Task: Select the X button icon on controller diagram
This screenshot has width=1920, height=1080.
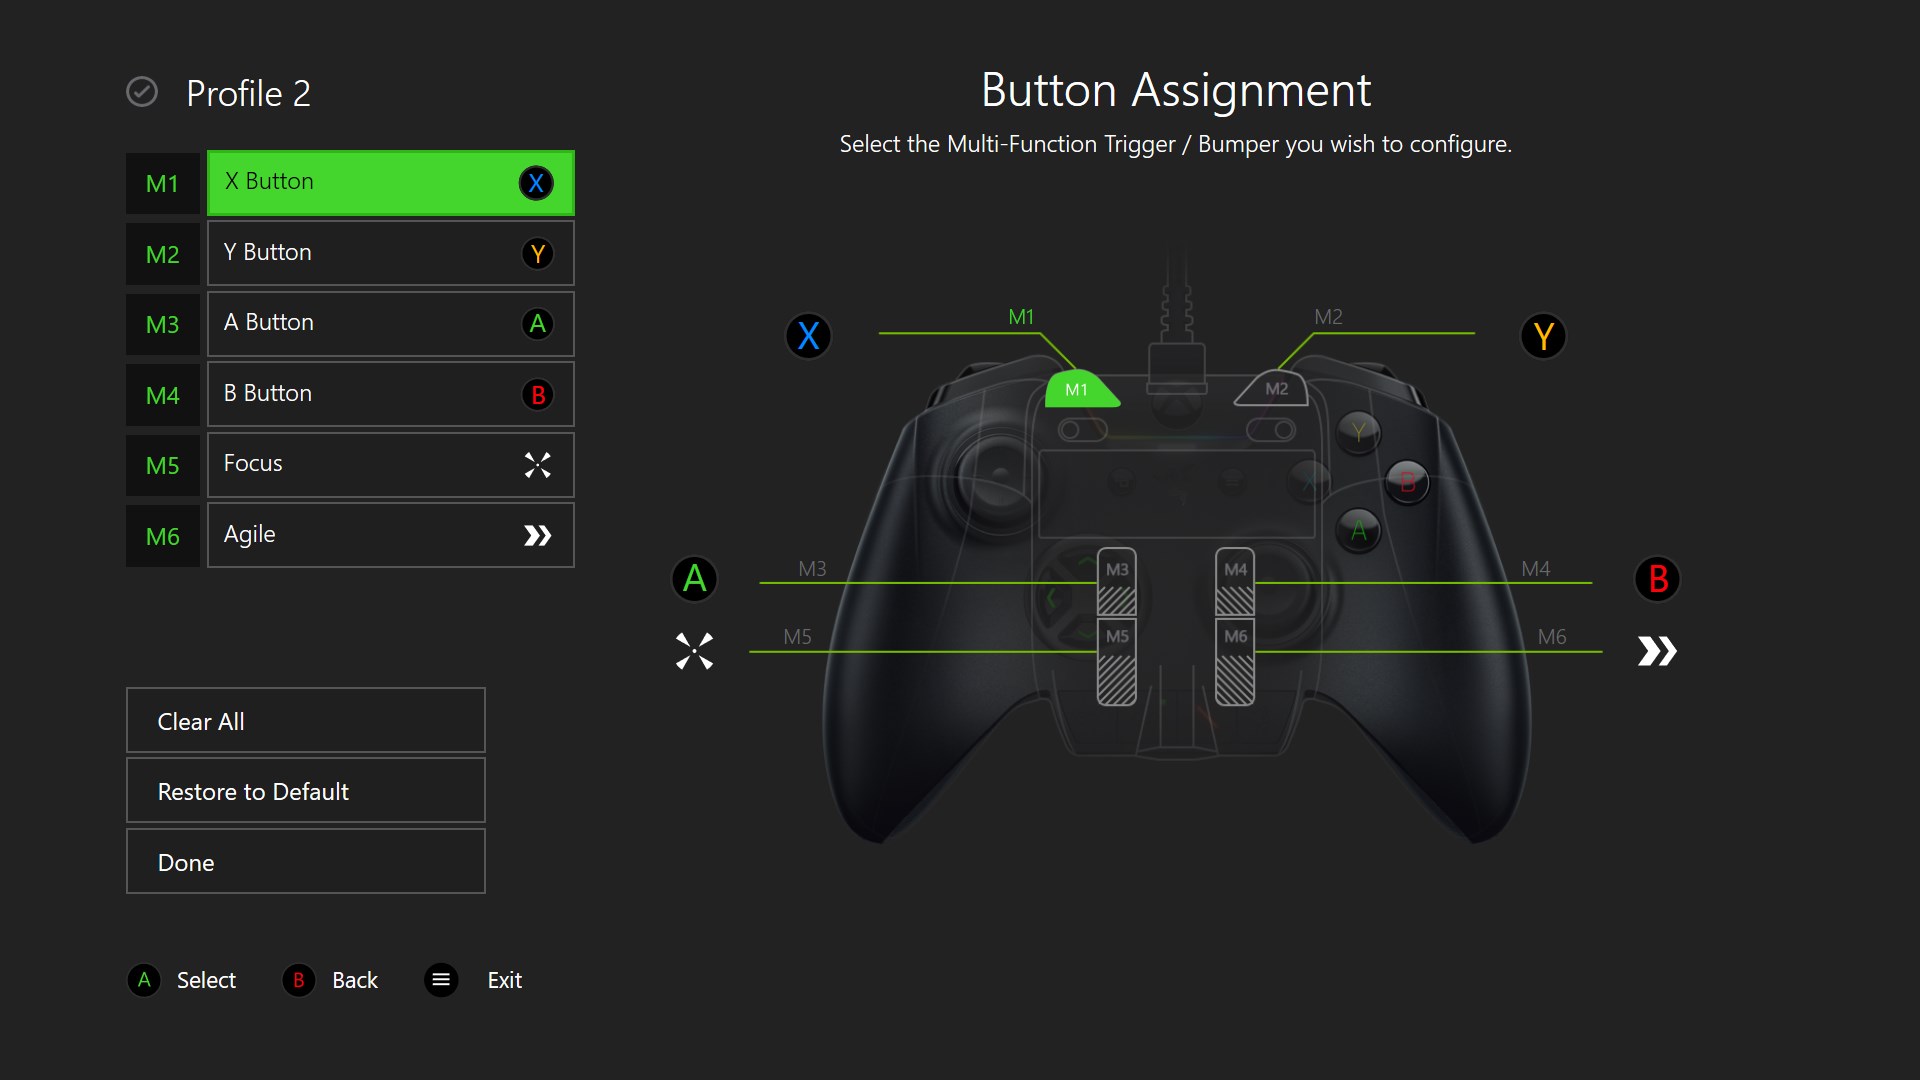Action: tap(808, 338)
